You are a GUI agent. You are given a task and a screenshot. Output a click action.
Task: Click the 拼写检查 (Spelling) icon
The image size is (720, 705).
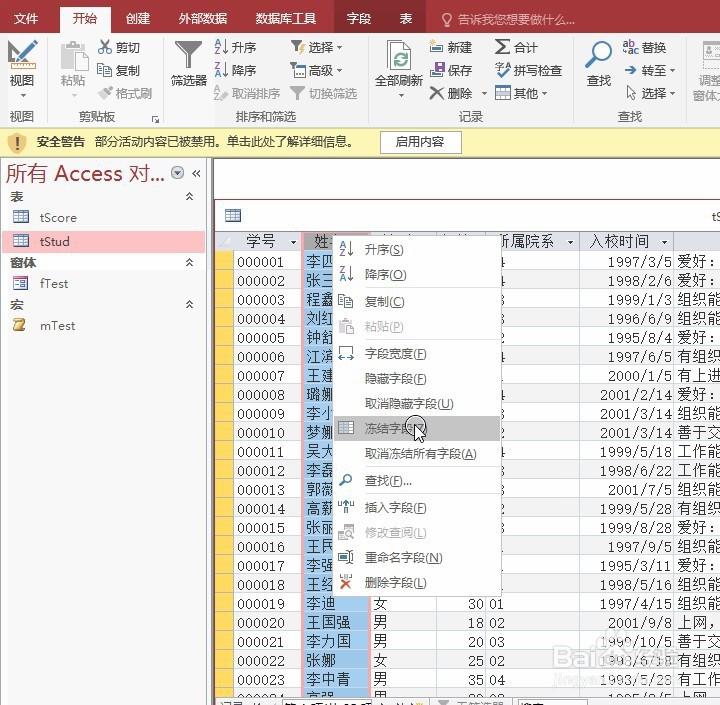coord(502,70)
